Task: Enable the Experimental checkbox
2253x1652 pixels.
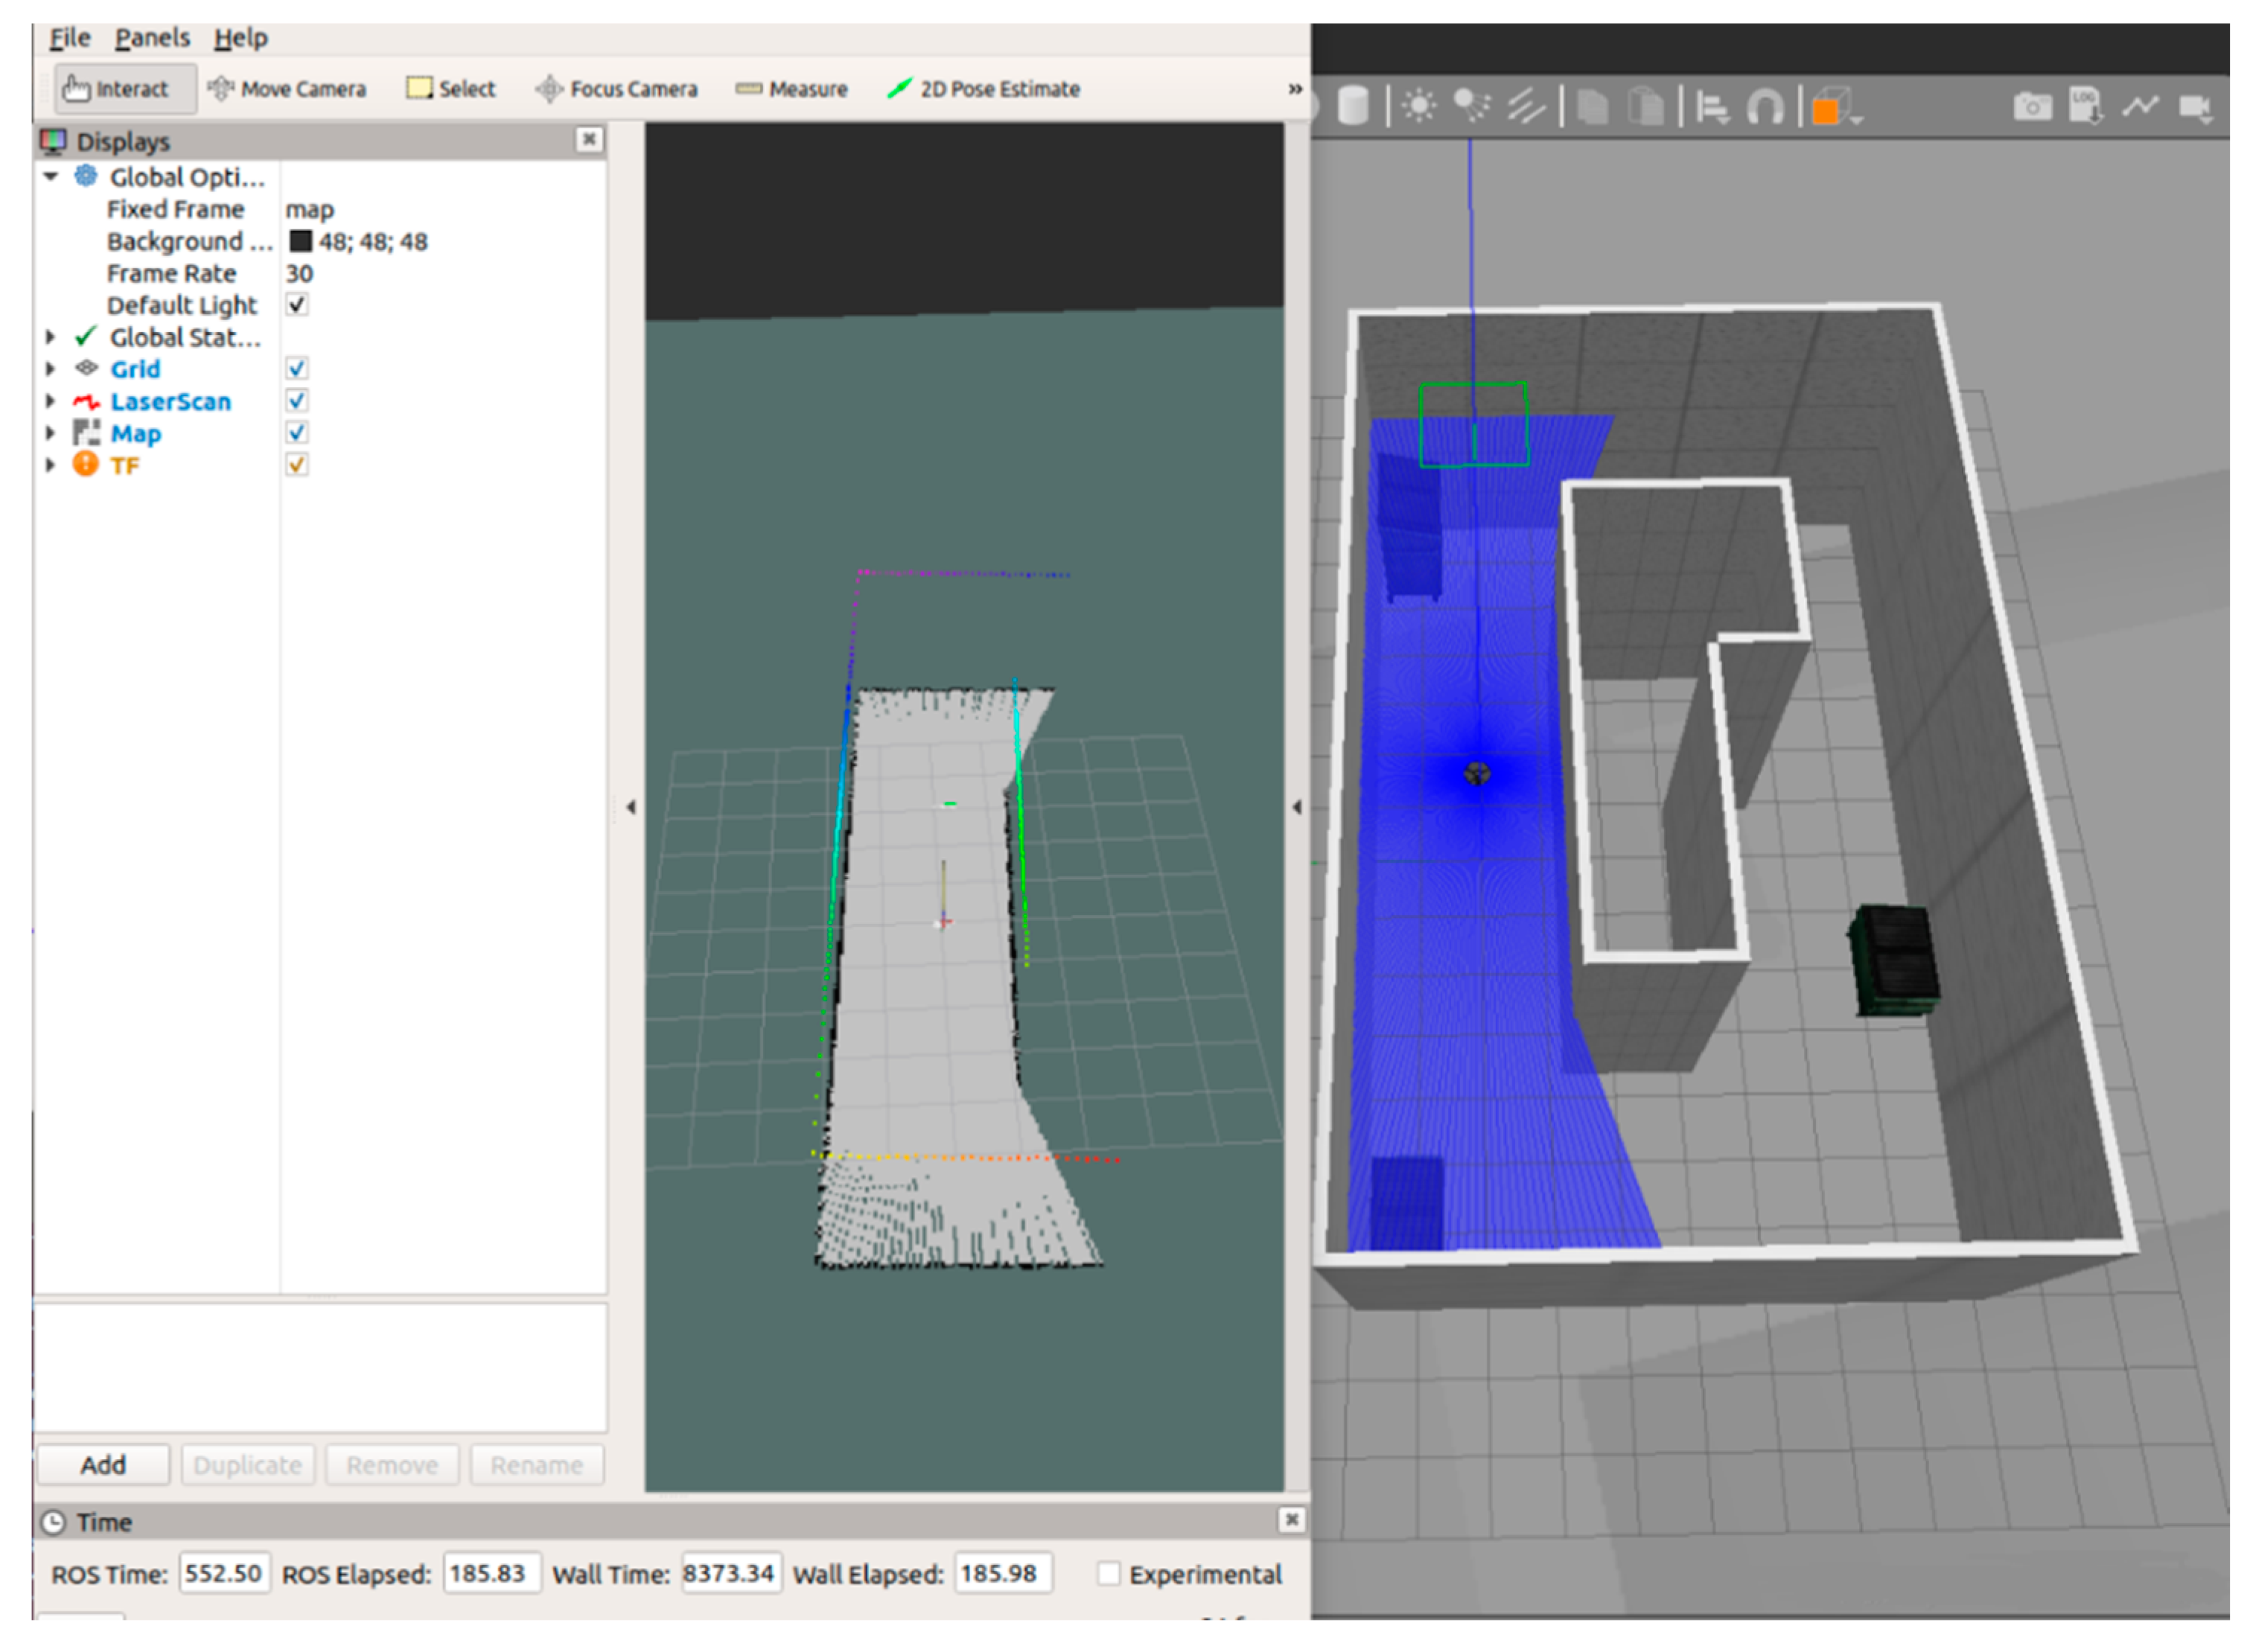Action: point(1108,1573)
